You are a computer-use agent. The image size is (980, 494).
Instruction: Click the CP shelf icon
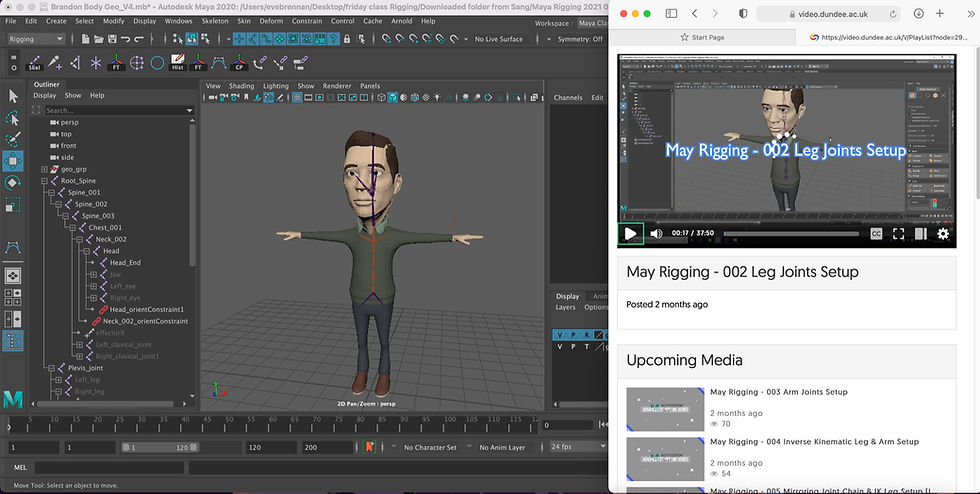coord(239,63)
